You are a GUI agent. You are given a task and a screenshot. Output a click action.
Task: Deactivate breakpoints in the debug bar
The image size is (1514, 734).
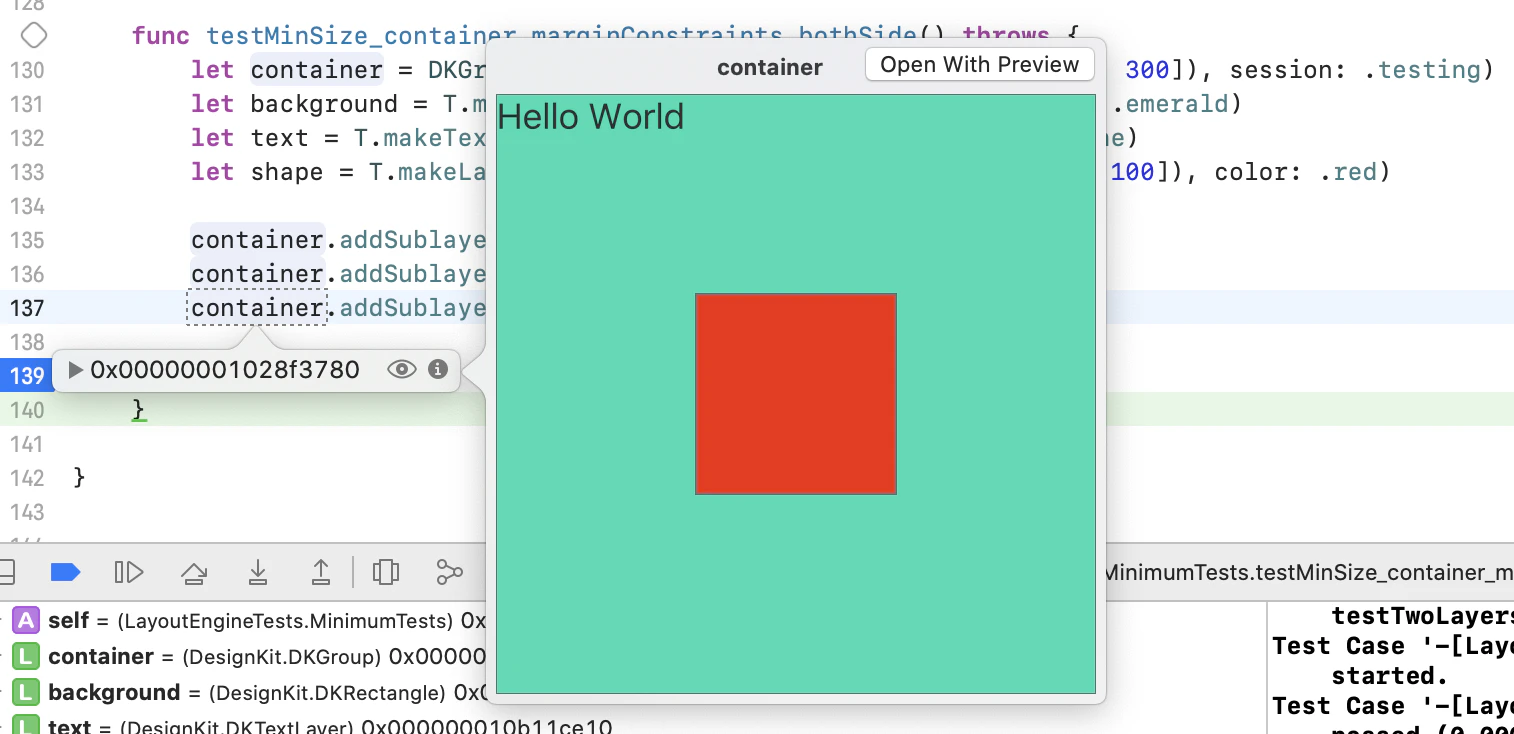[x=65, y=572]
